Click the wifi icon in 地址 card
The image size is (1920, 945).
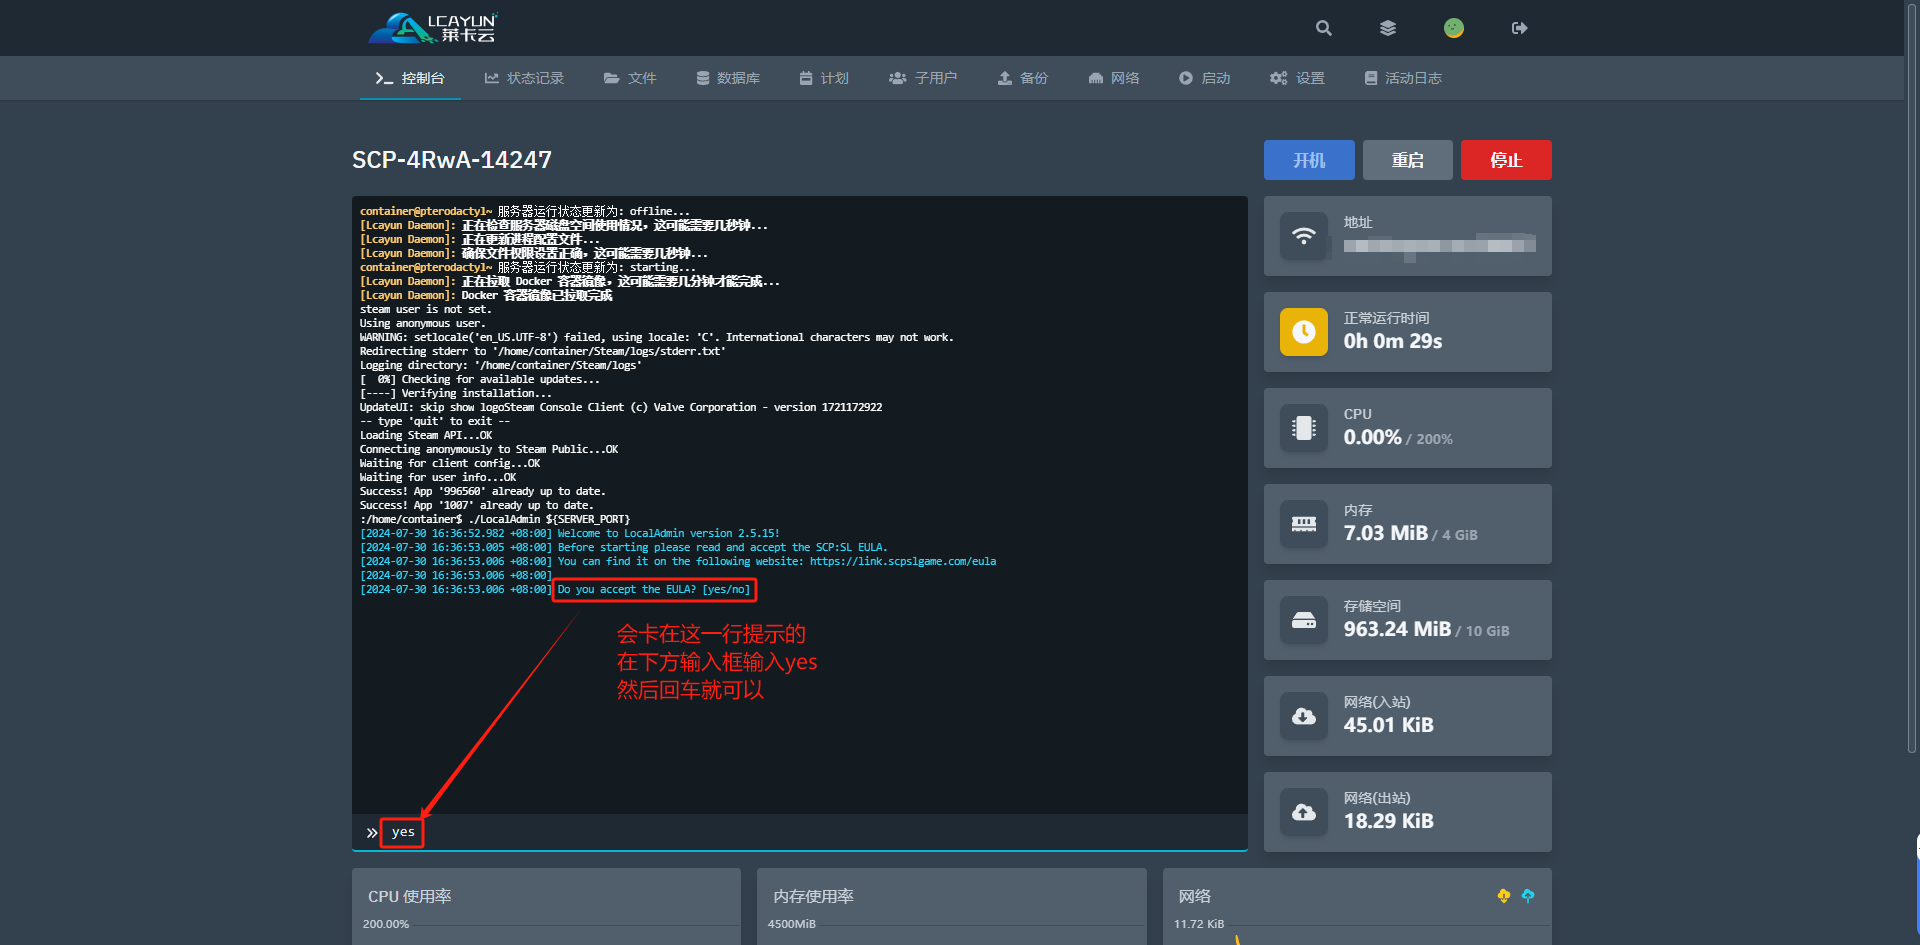pos(1304,236)
